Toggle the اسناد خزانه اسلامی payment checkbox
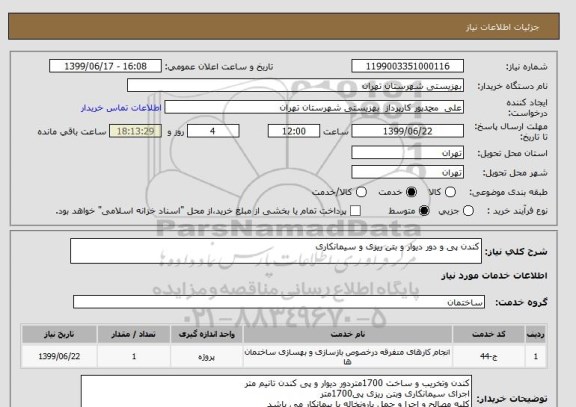Image resolution: width=576 pixels, height=407 pixels. (355, 211)
